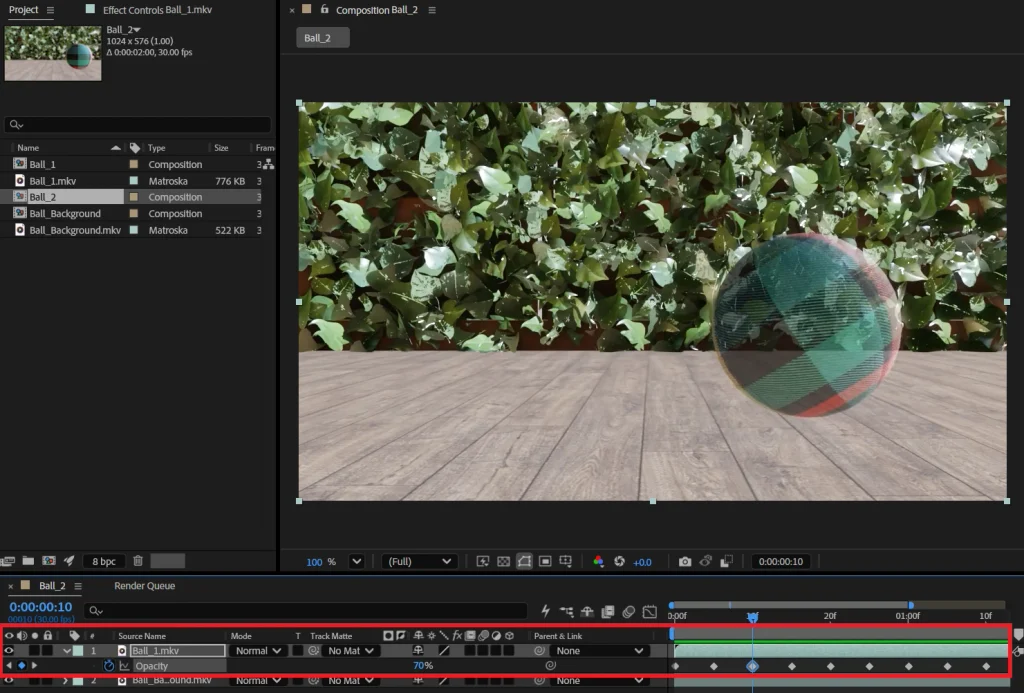
Task: Enable motion blur for the composition
Action: click(x=629, y=611)
